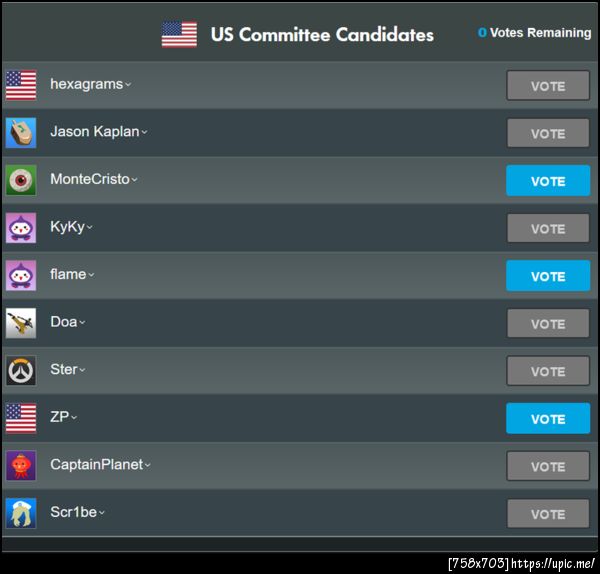600x574 pixels.
Task: Toggle the blue VOTE button for MonteCristo
Action: 548,181
